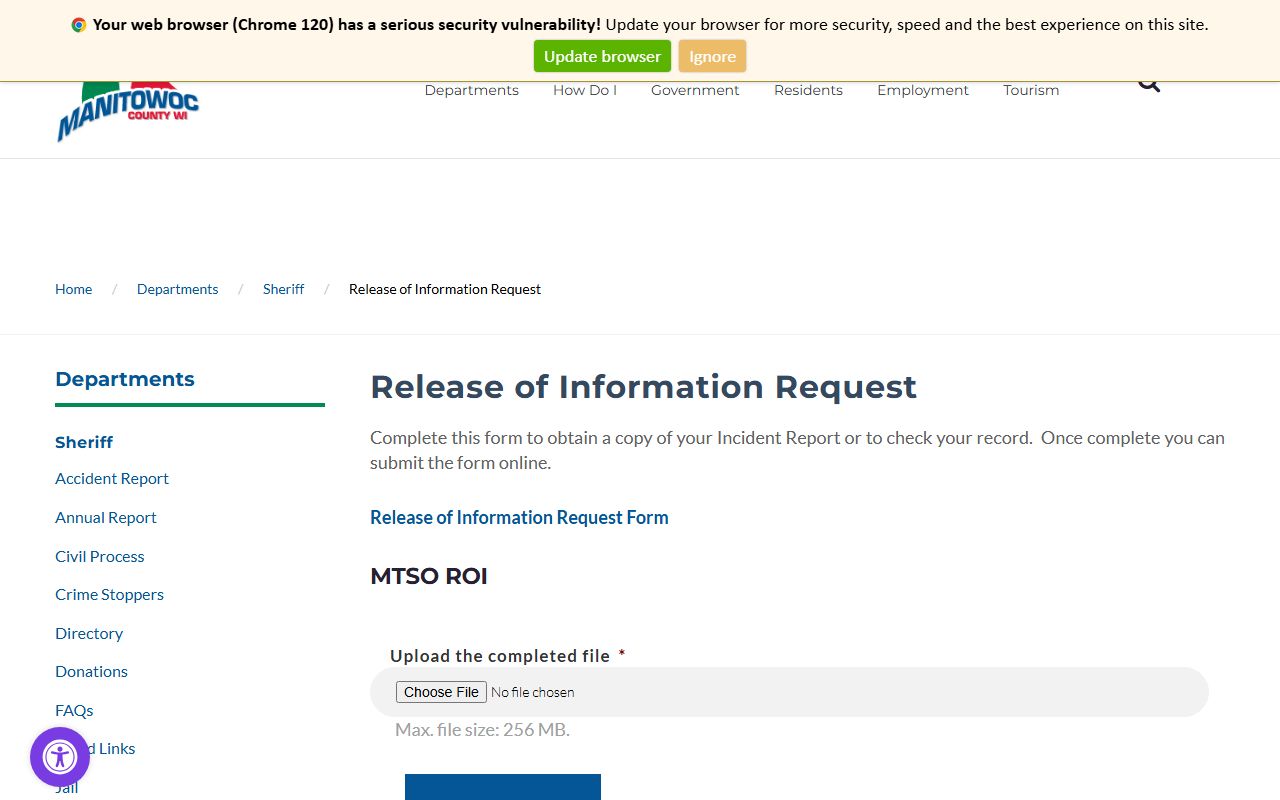Open Civil Process in sidebar
1280x800 pixels.
(x=100, y=556)
